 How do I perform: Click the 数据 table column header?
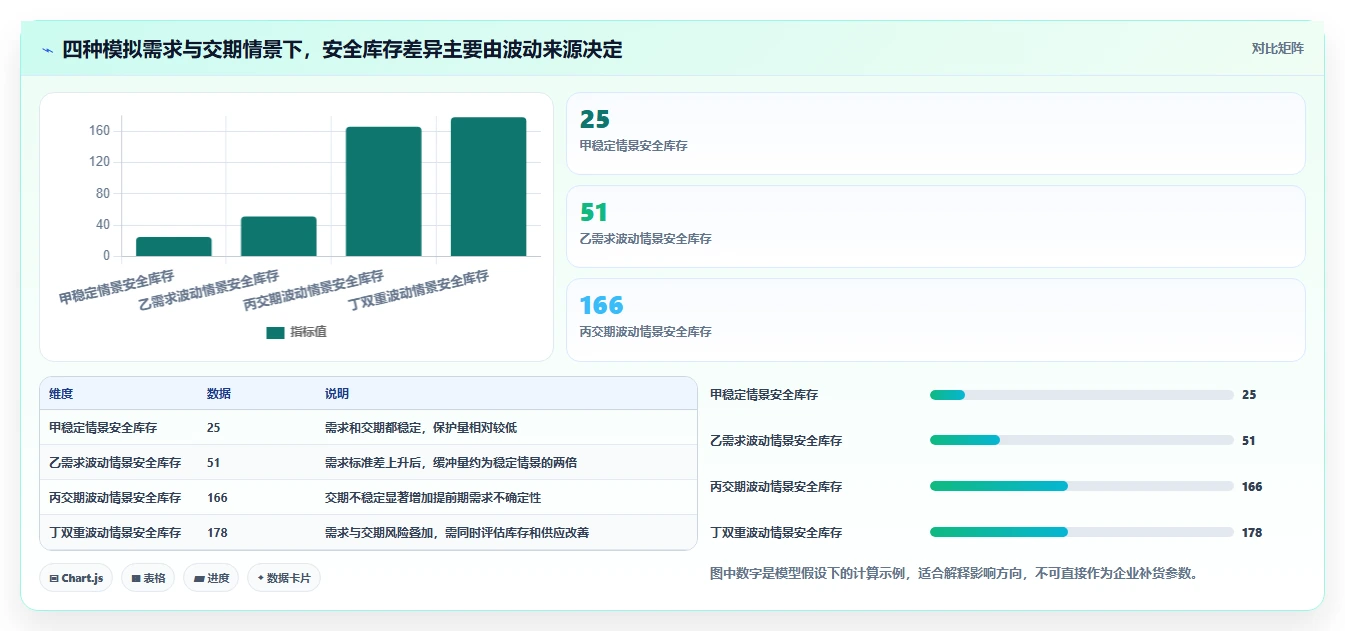pyautogui.click(x=219, y=394)
